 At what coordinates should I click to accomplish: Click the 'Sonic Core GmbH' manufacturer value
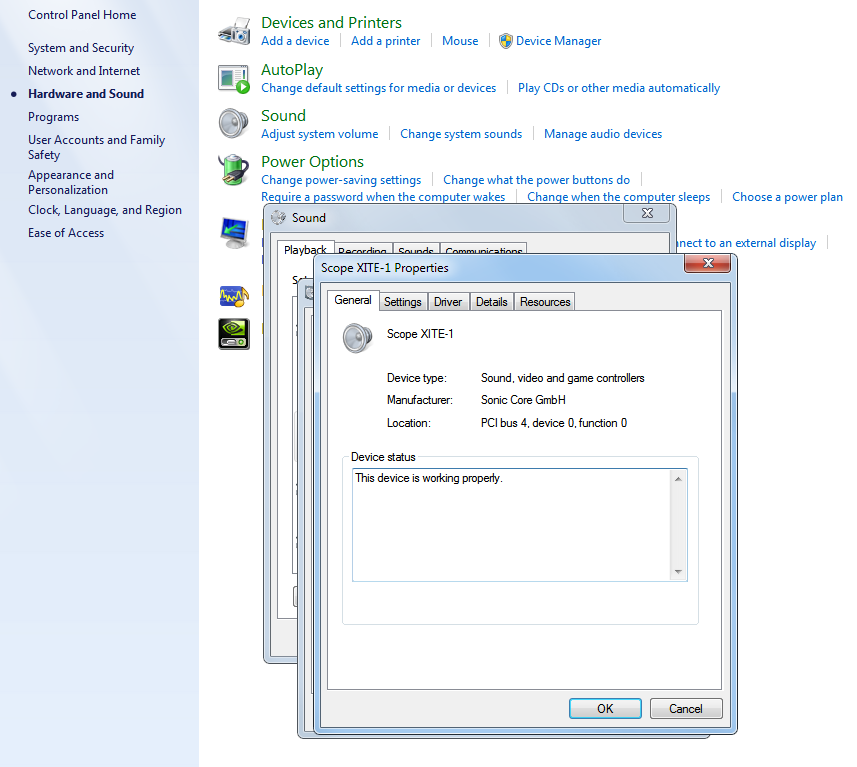[x=523, y=400]
